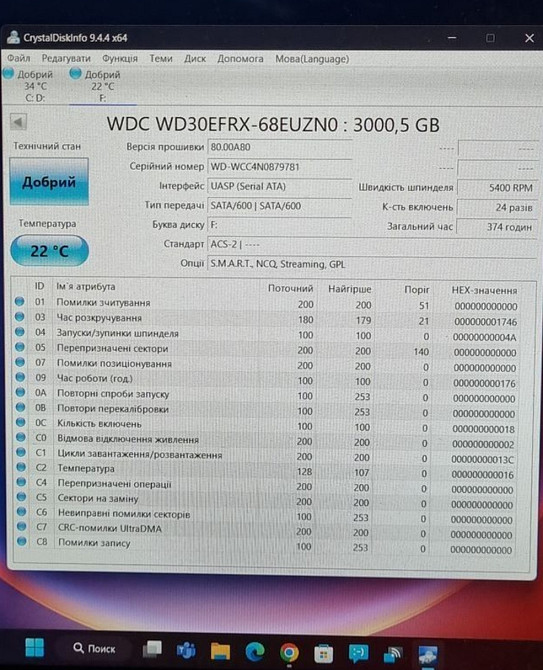This screenshot has width=543, height=670.
Task: Click status dot for Температура attribute row
Action: (21, 467)
